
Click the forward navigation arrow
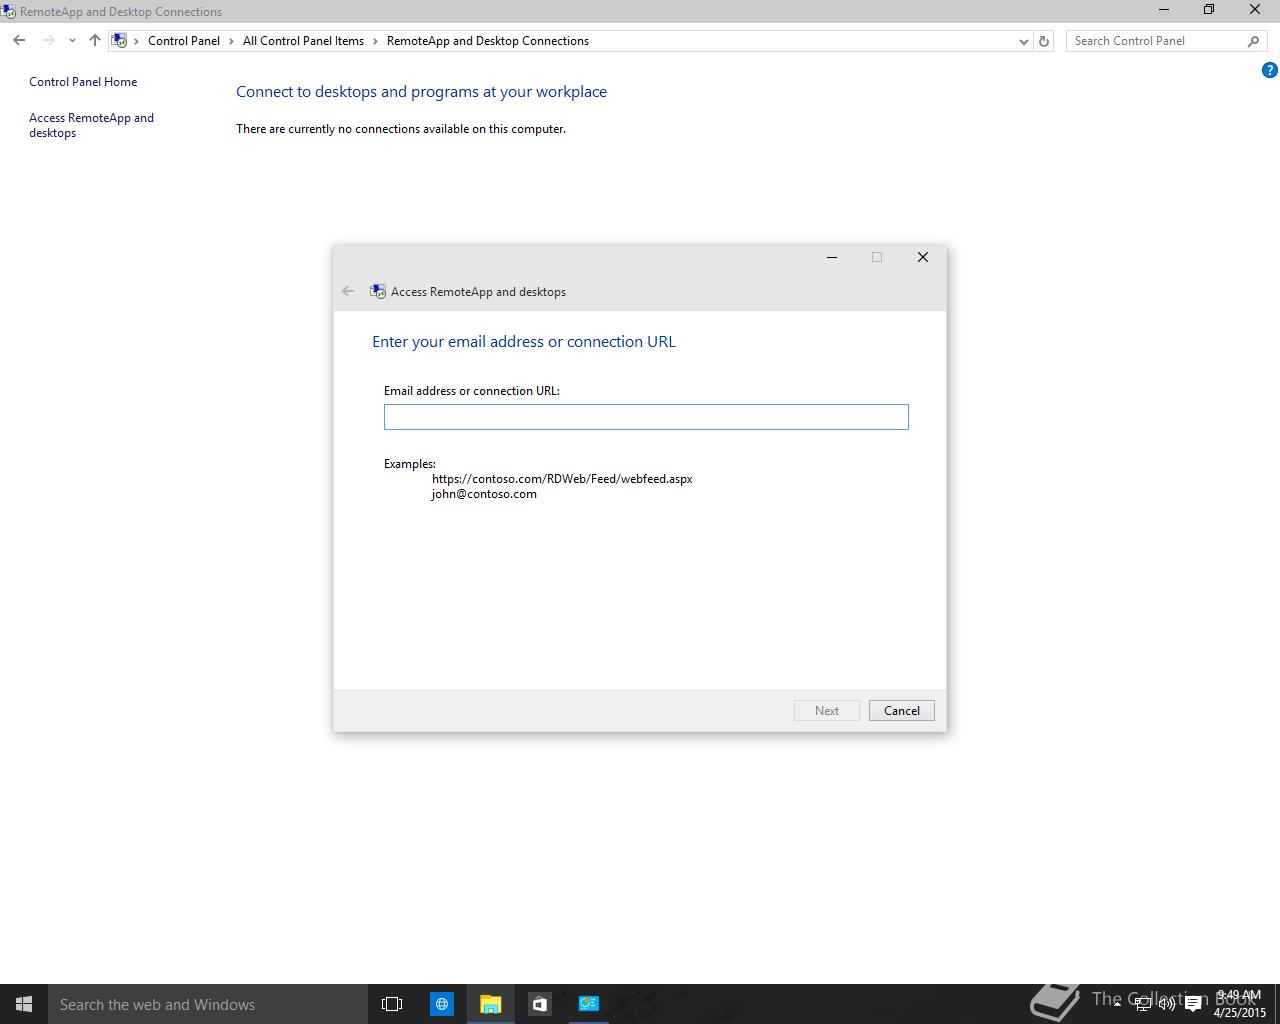[48, 41]
